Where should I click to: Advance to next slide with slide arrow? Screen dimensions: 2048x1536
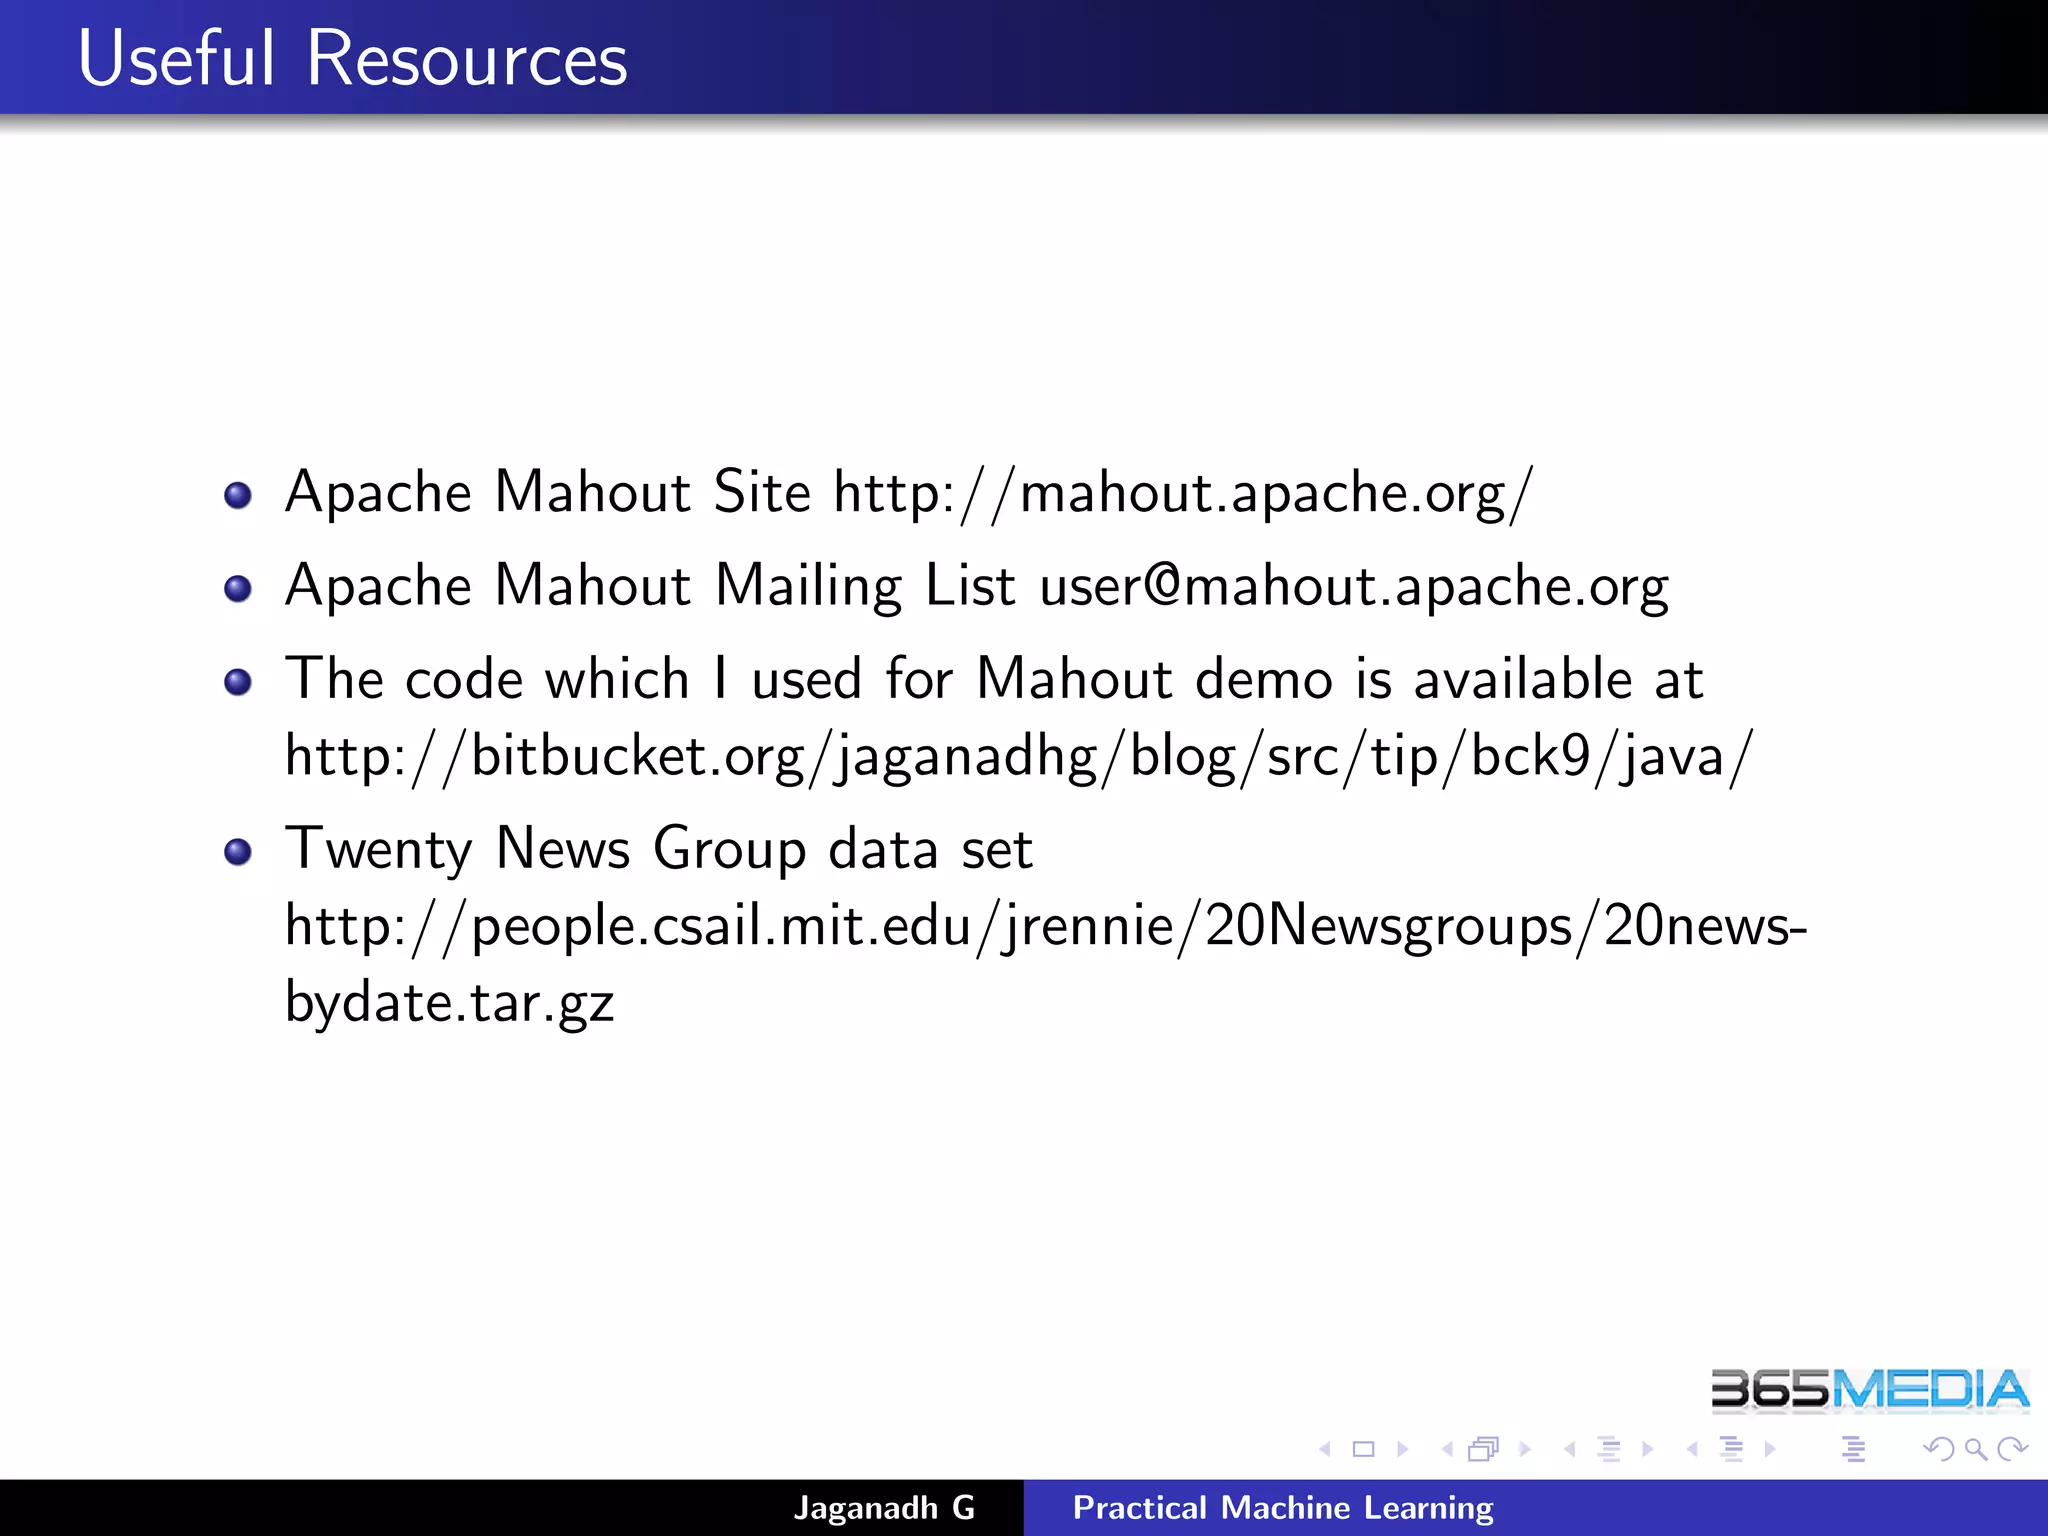point(1402,1449)
